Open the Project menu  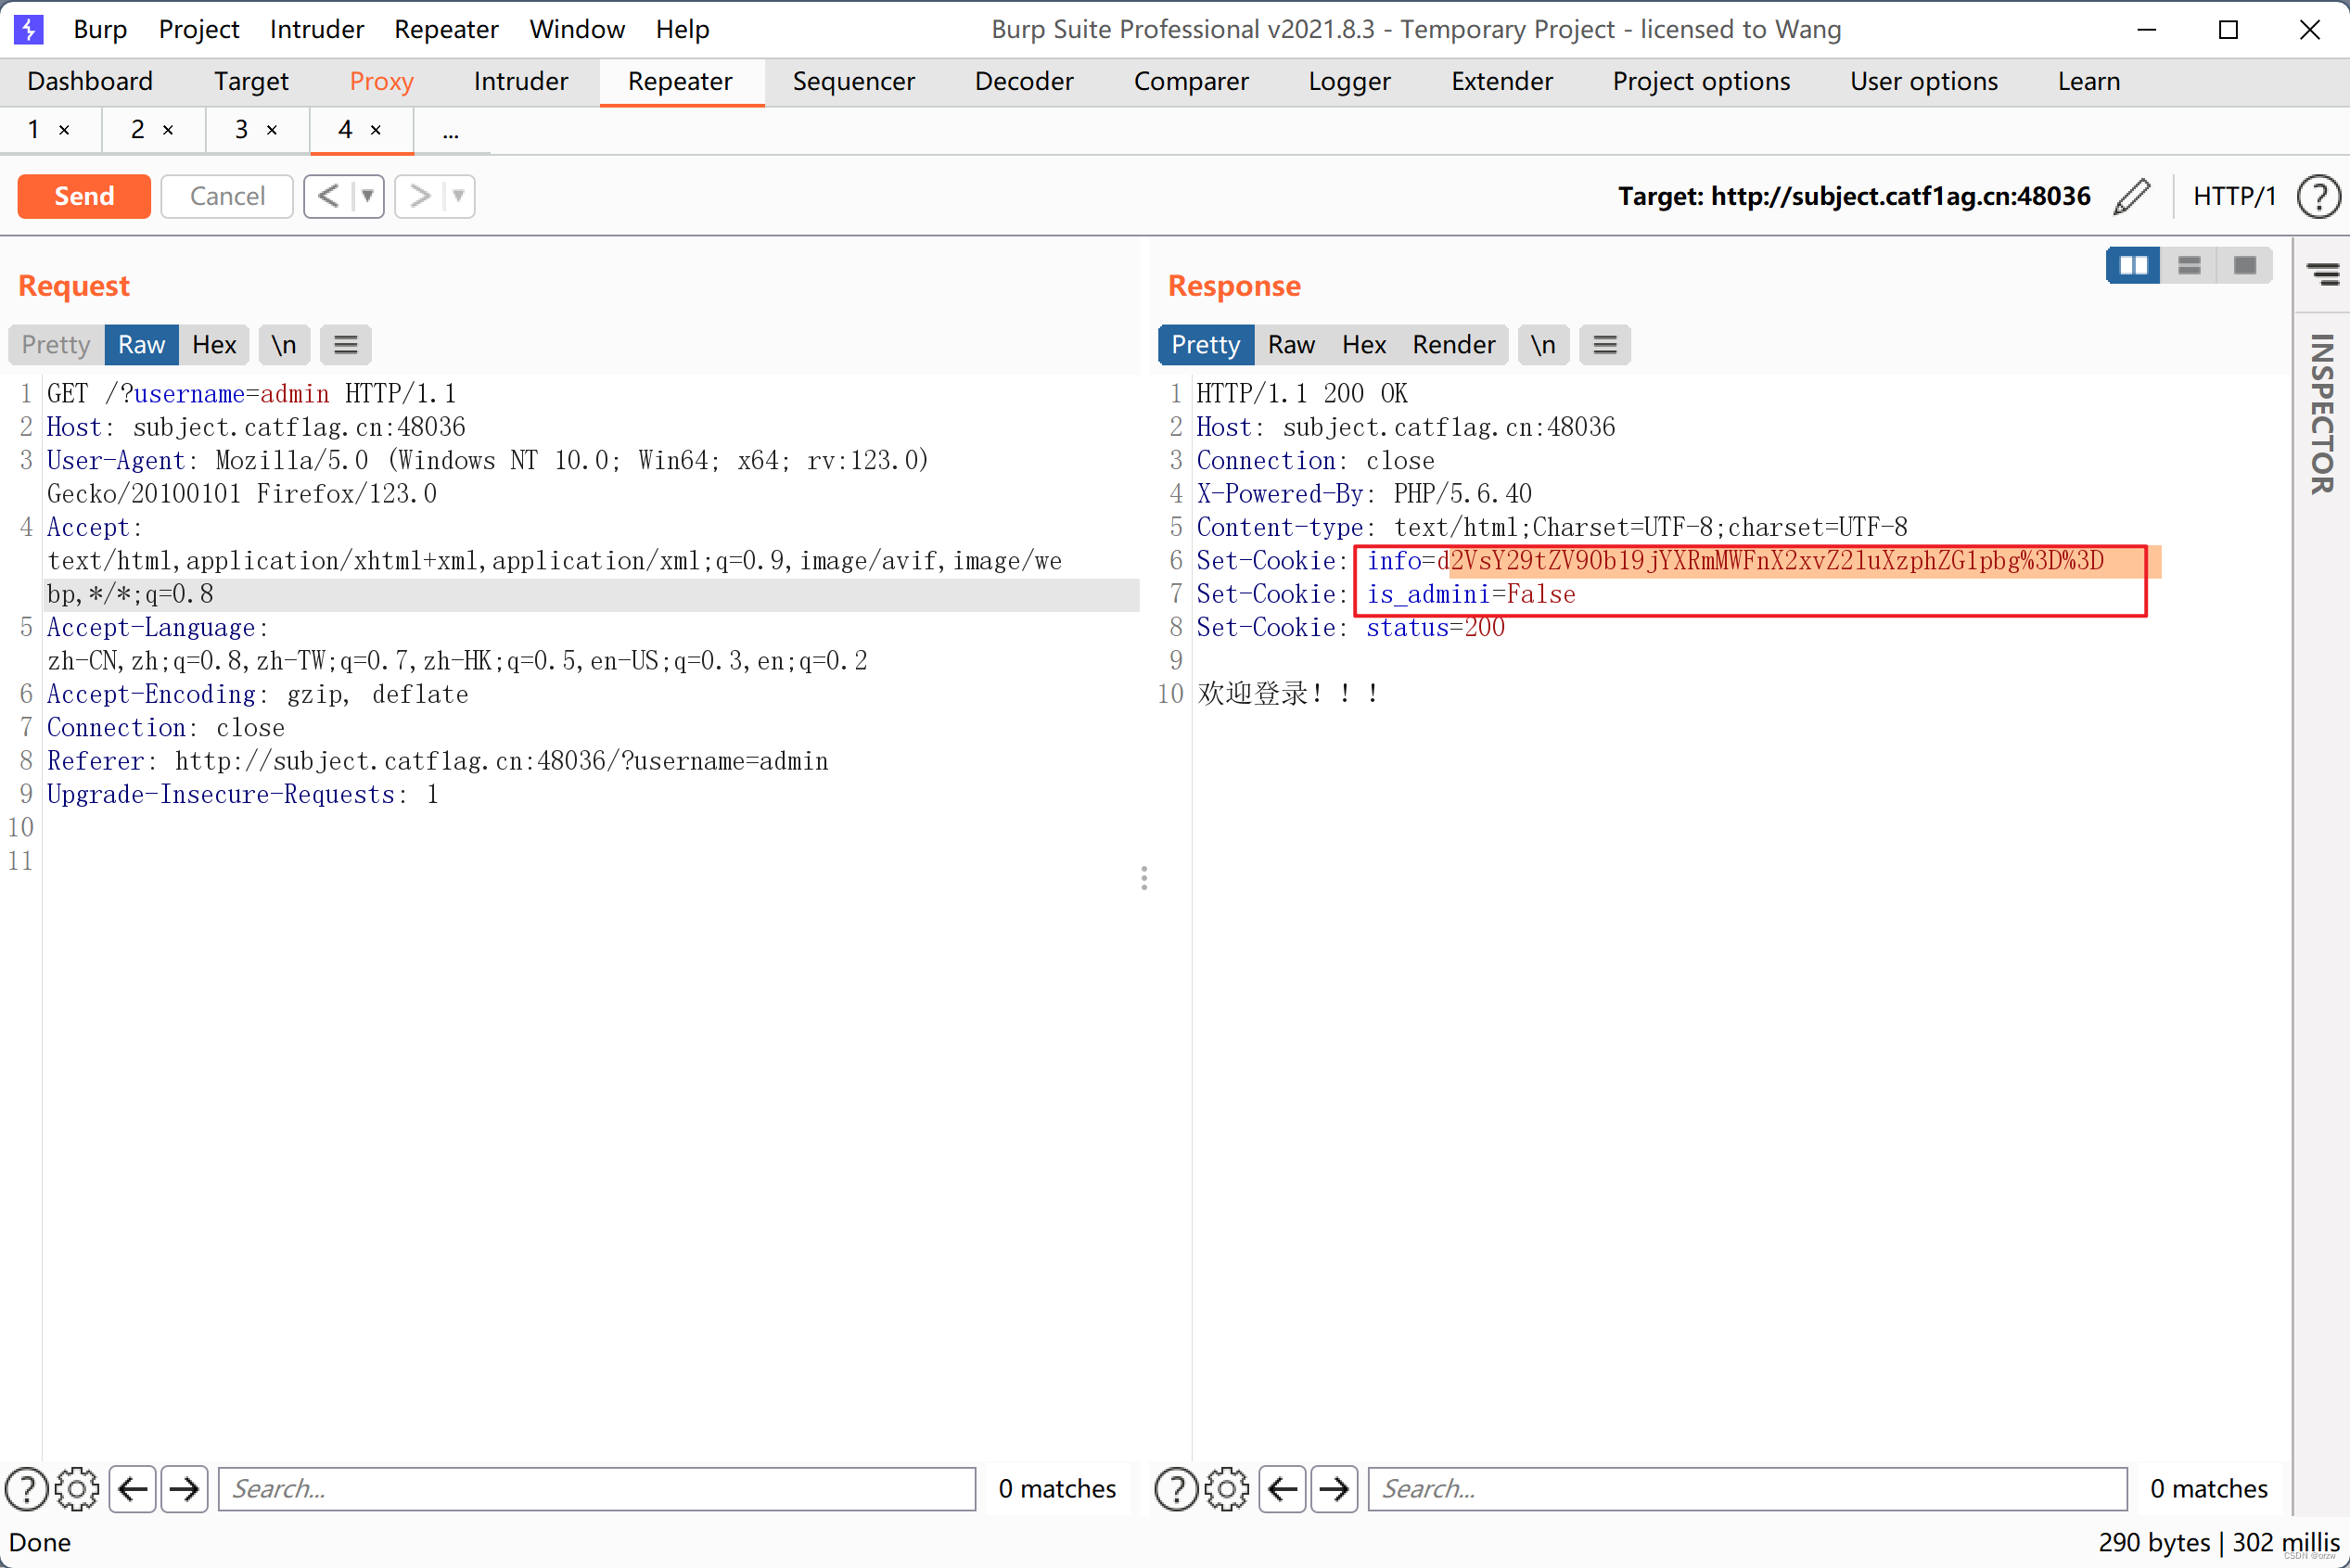(x=198, y=29)
